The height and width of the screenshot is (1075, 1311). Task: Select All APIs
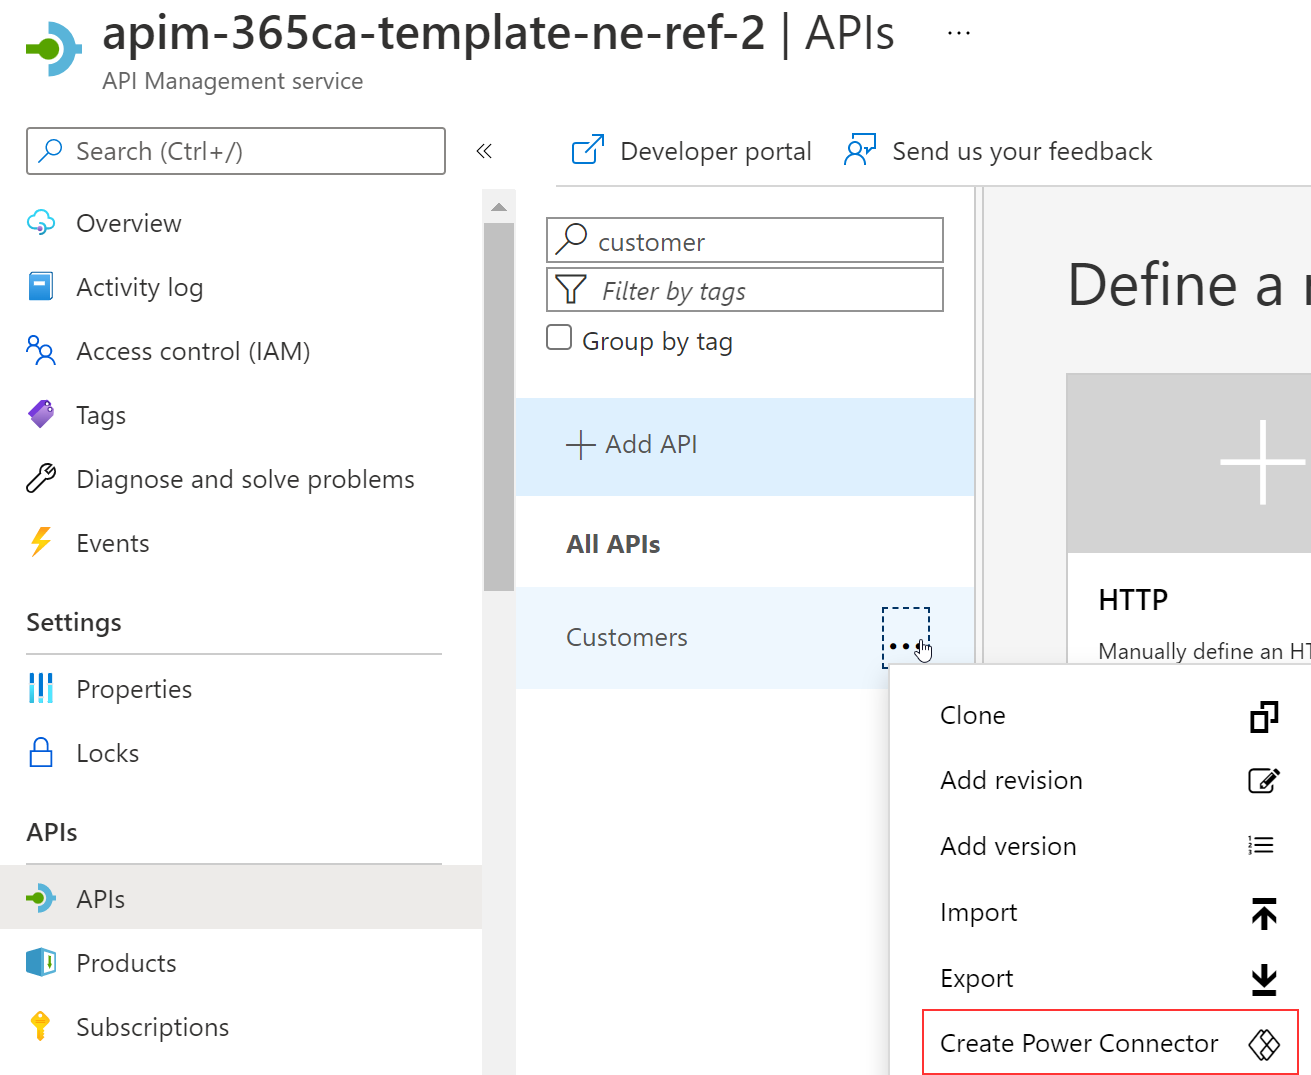point(614,544)
